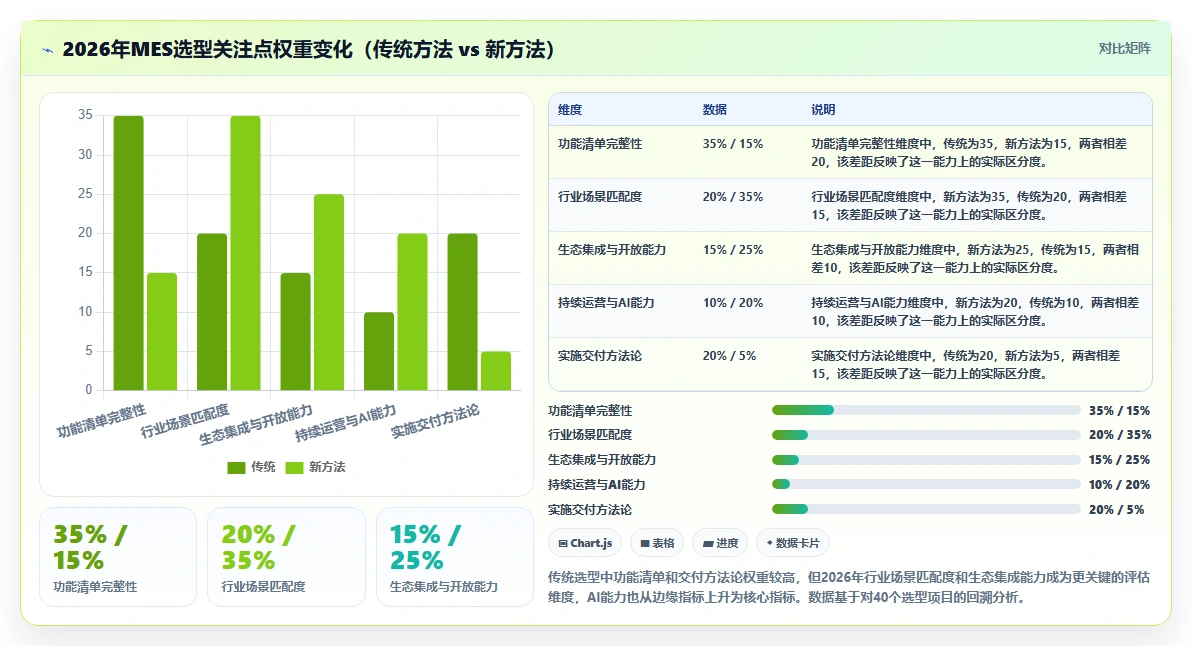Click chart axis label 实施交付方法论
This screenshot has height=646, width=1192.
click(436, 422)
